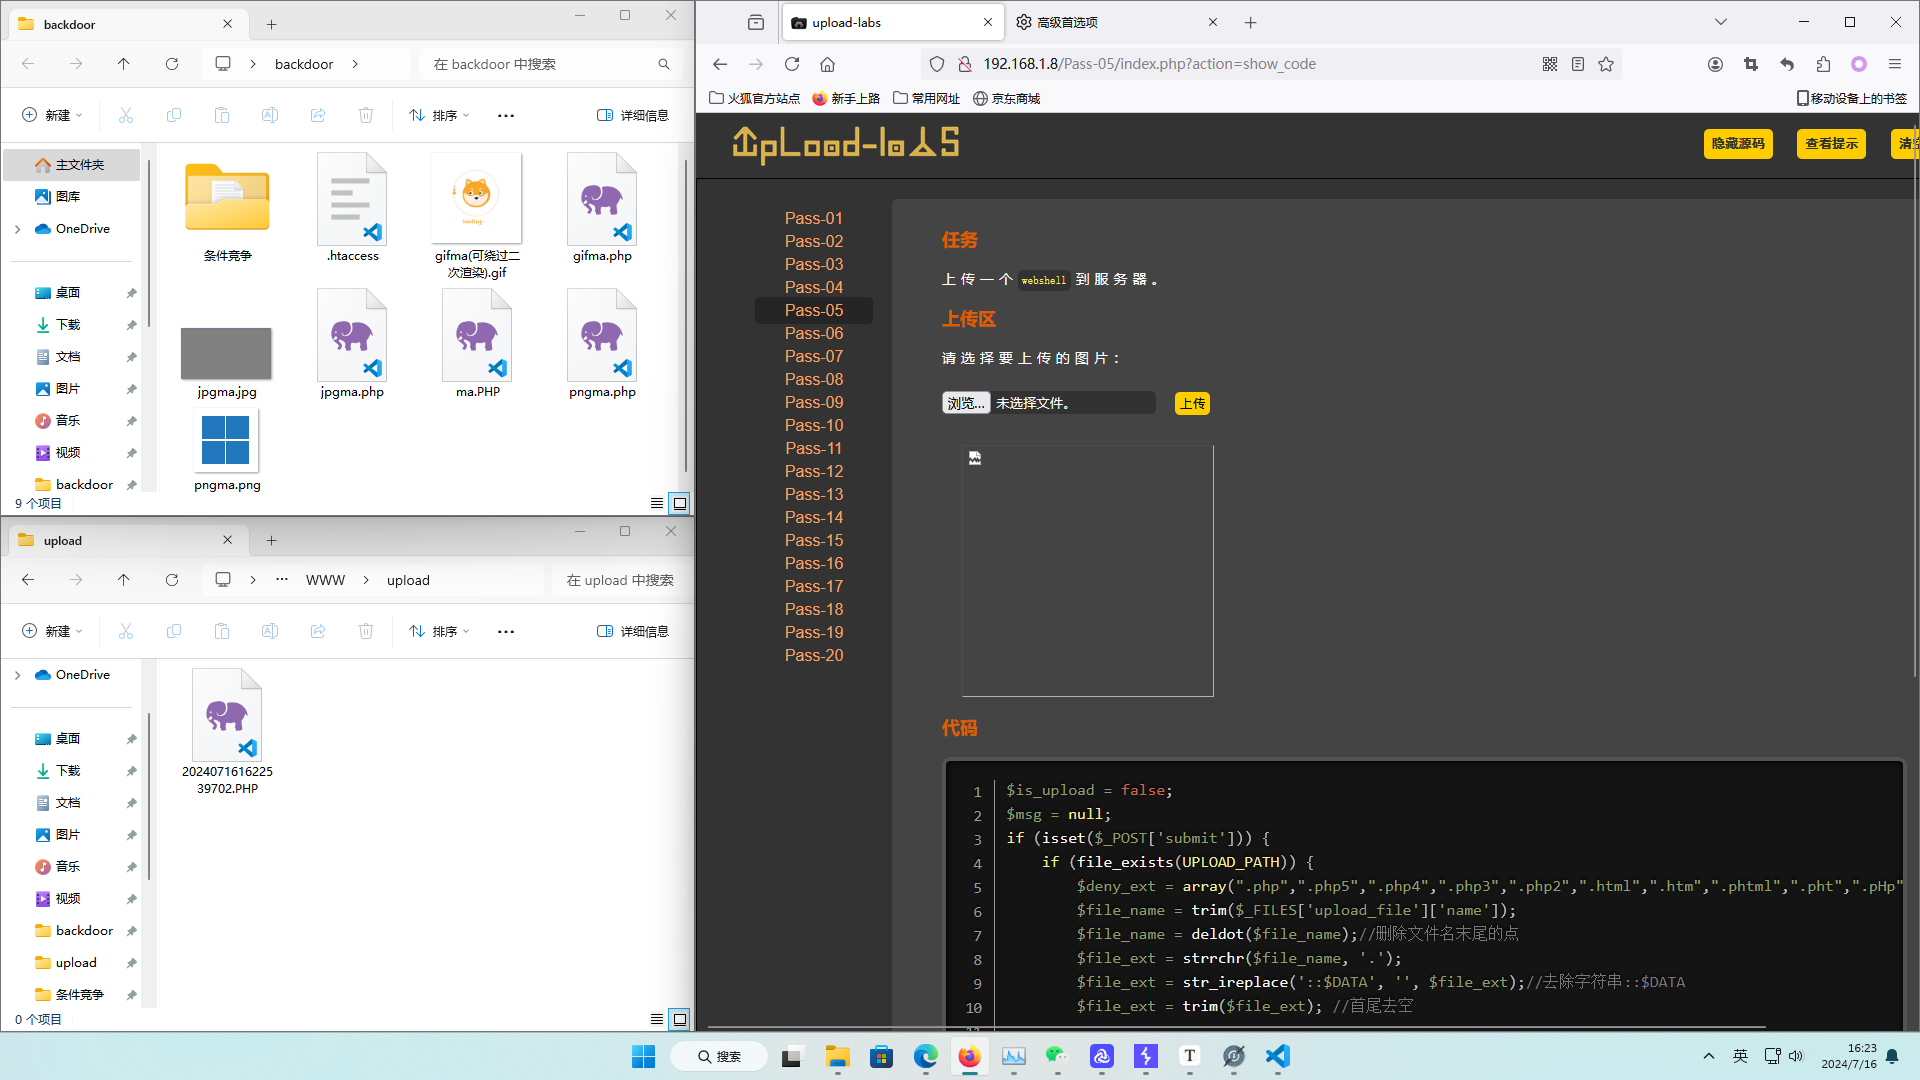Bookmark page with star icon

[x=1606, y=64]
